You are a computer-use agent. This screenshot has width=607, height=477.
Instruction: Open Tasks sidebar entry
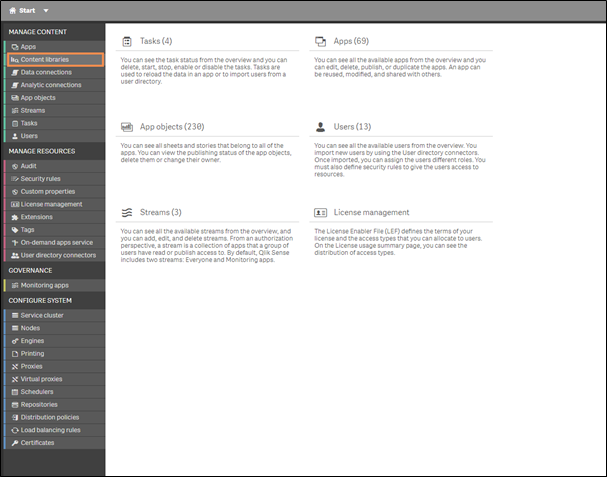tap(55, 124)
